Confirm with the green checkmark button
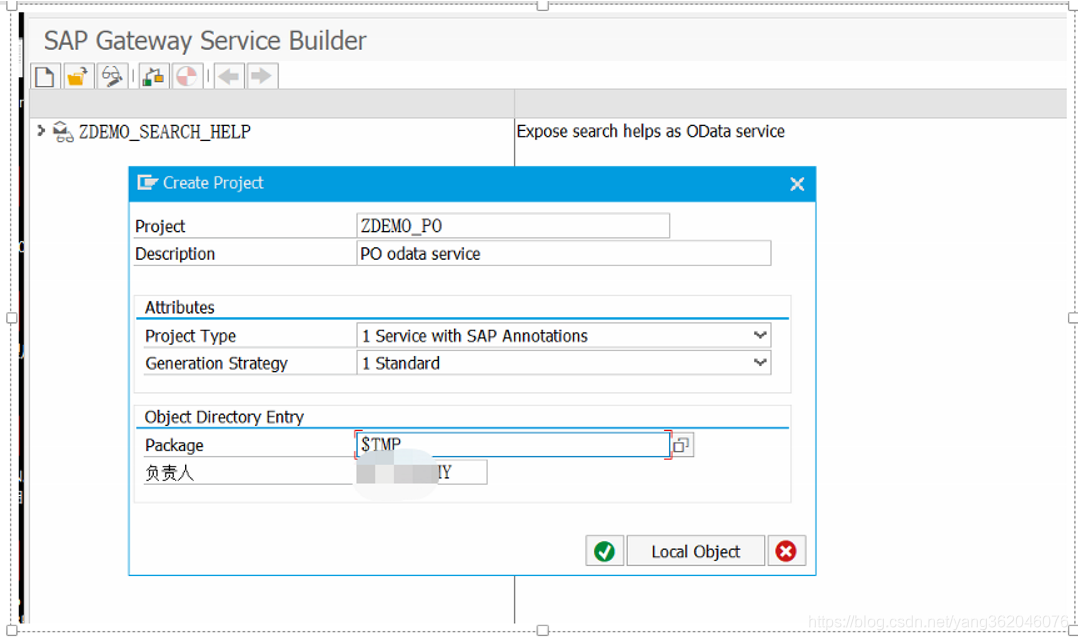The height and width of the screenshot is (640, 1078). point(605,551)
